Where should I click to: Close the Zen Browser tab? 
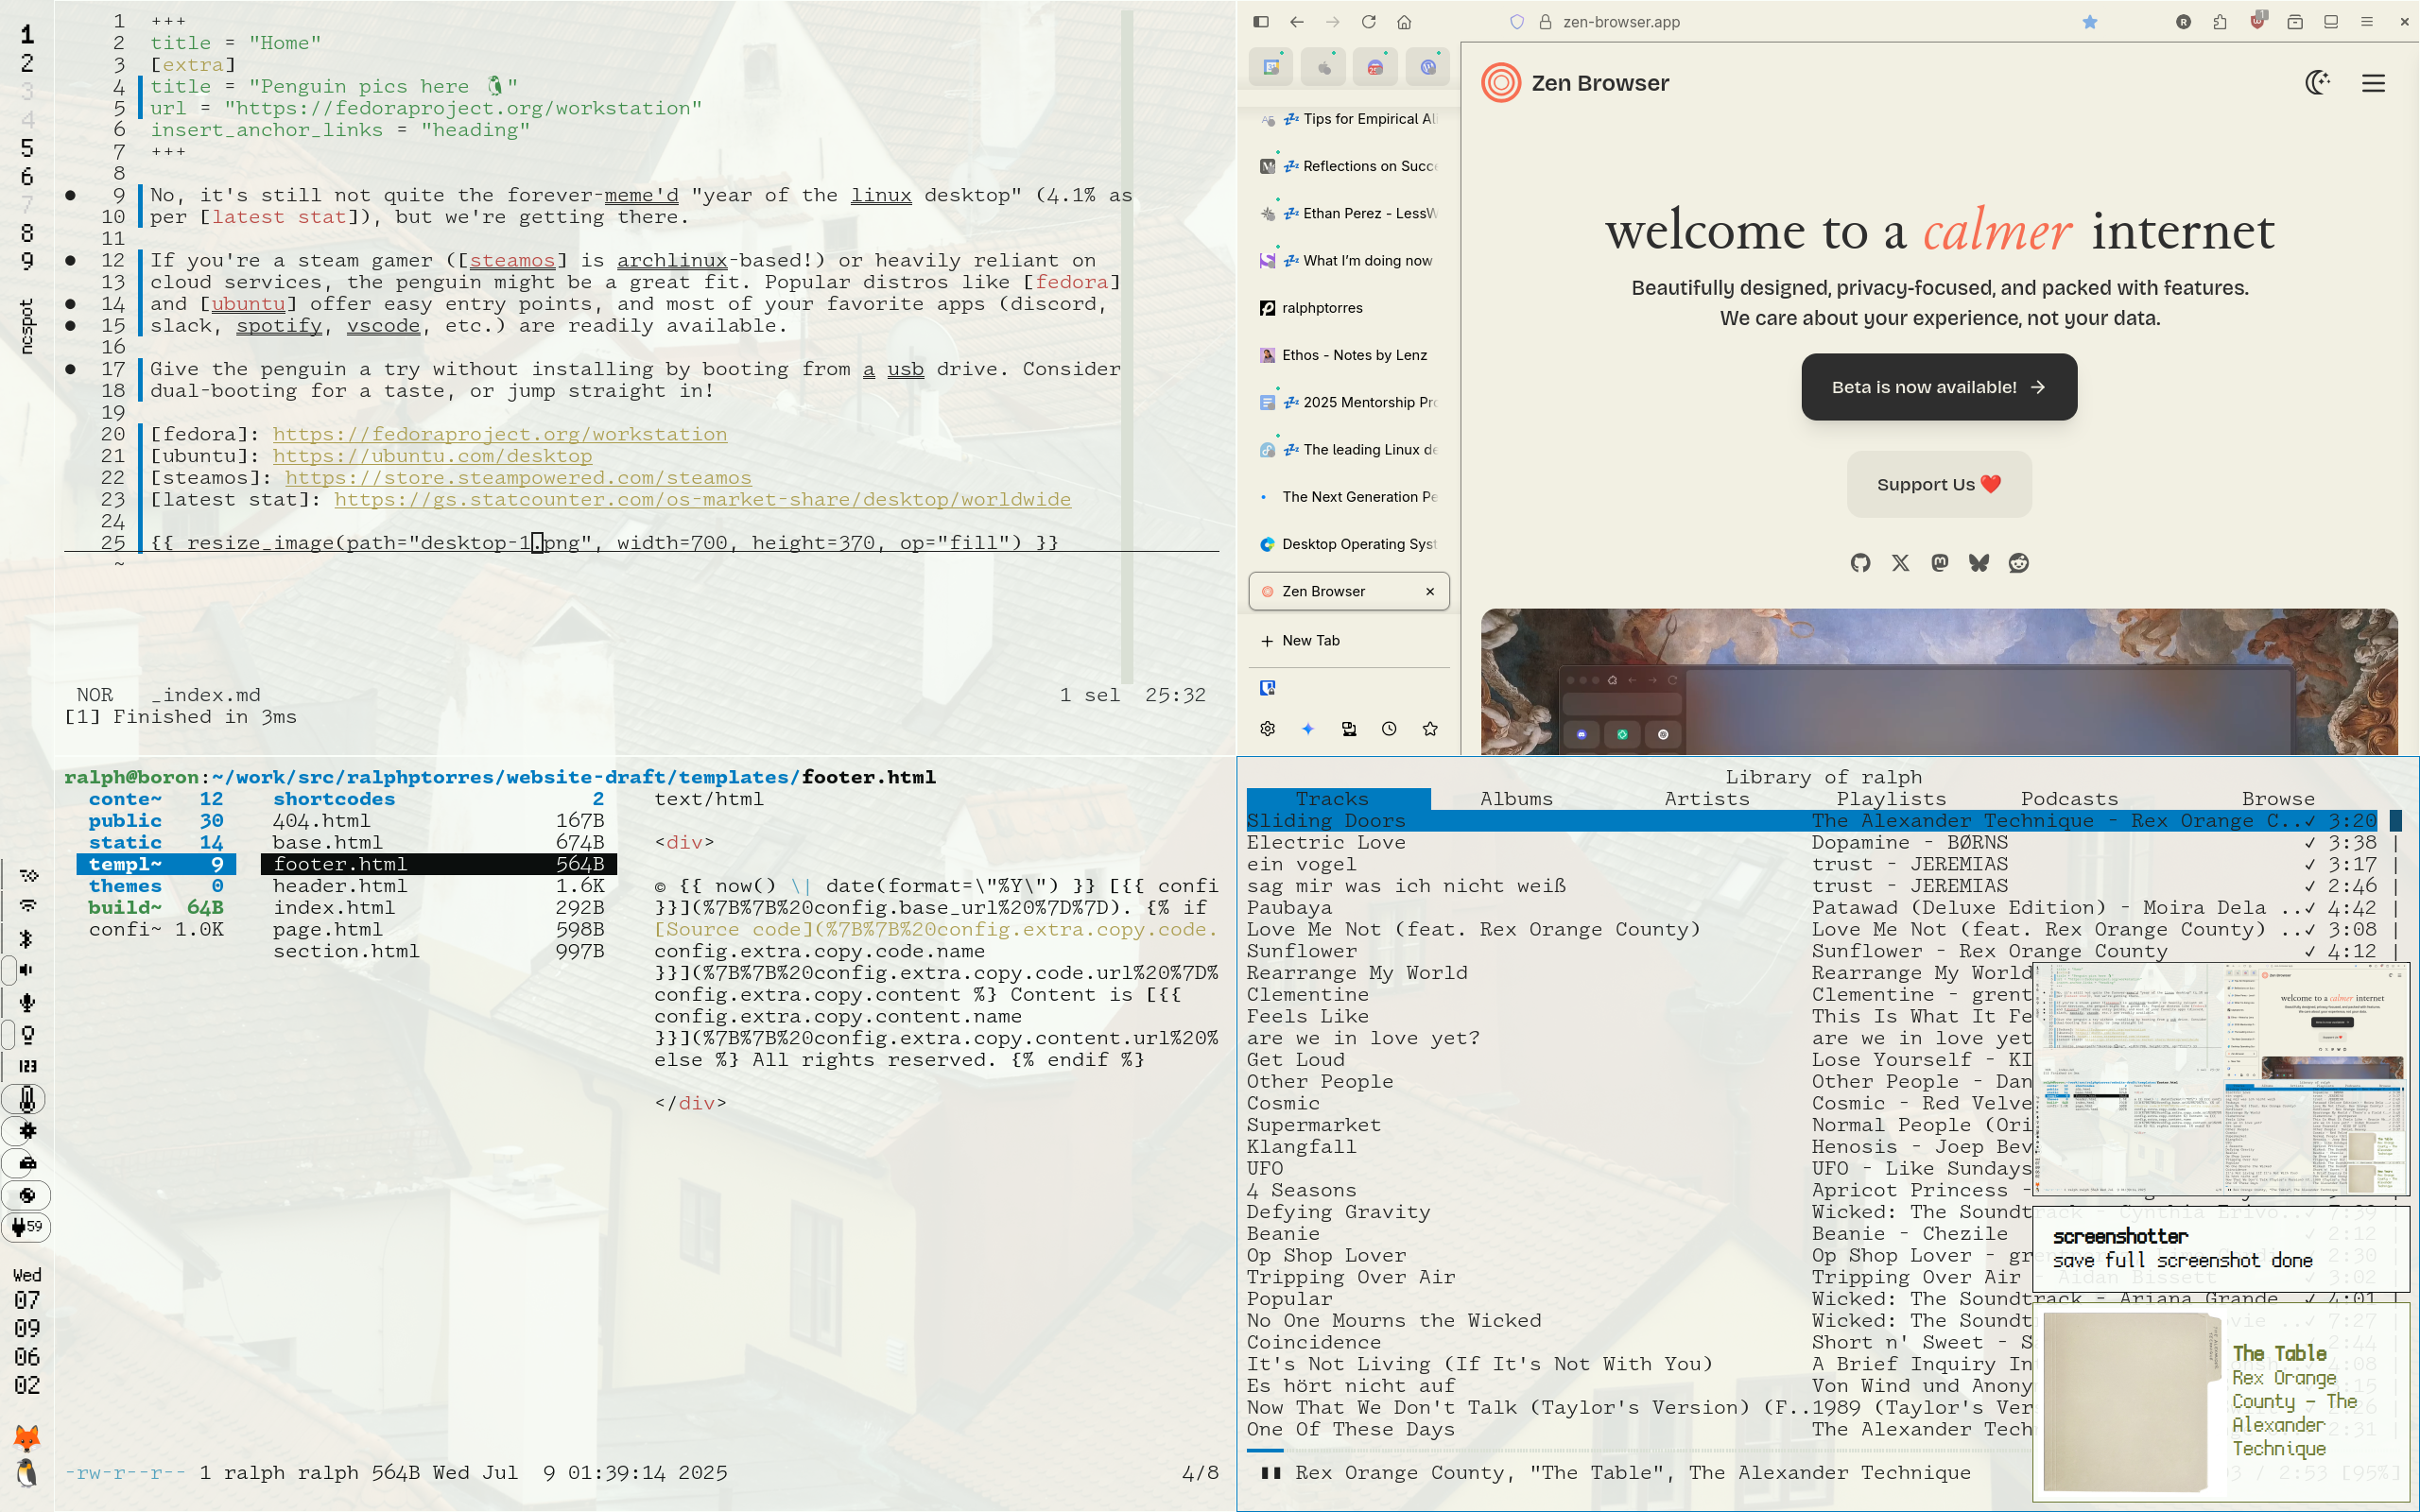[1430, 591]
